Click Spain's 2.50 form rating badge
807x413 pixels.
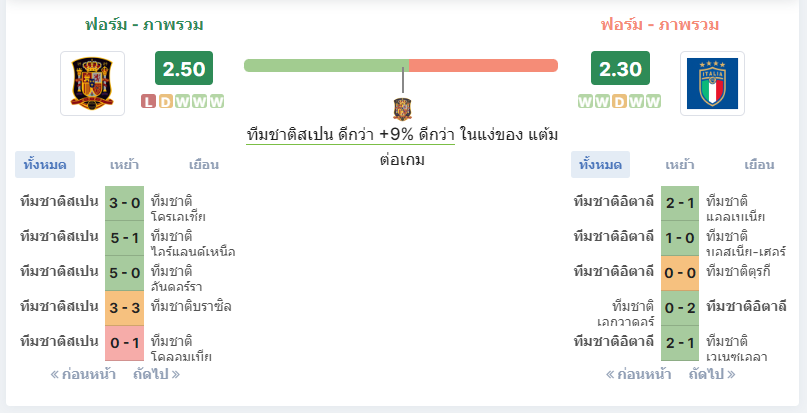(x=184, y=68)
